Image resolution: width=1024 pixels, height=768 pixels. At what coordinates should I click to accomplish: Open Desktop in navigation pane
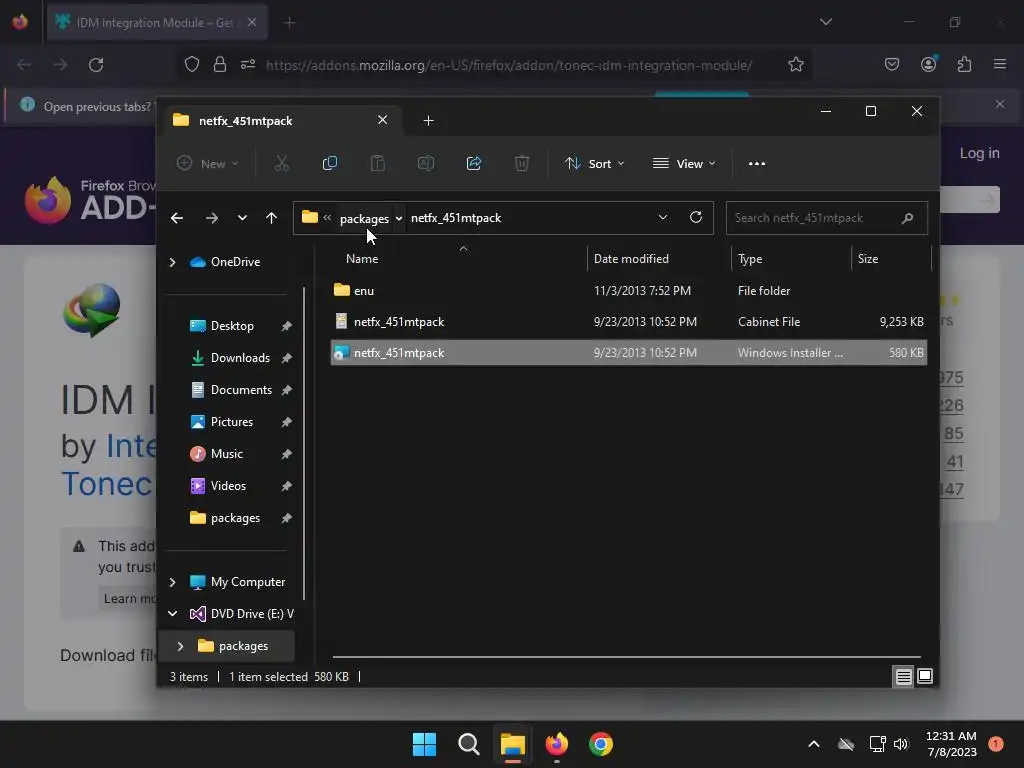(x=232, y=326)
